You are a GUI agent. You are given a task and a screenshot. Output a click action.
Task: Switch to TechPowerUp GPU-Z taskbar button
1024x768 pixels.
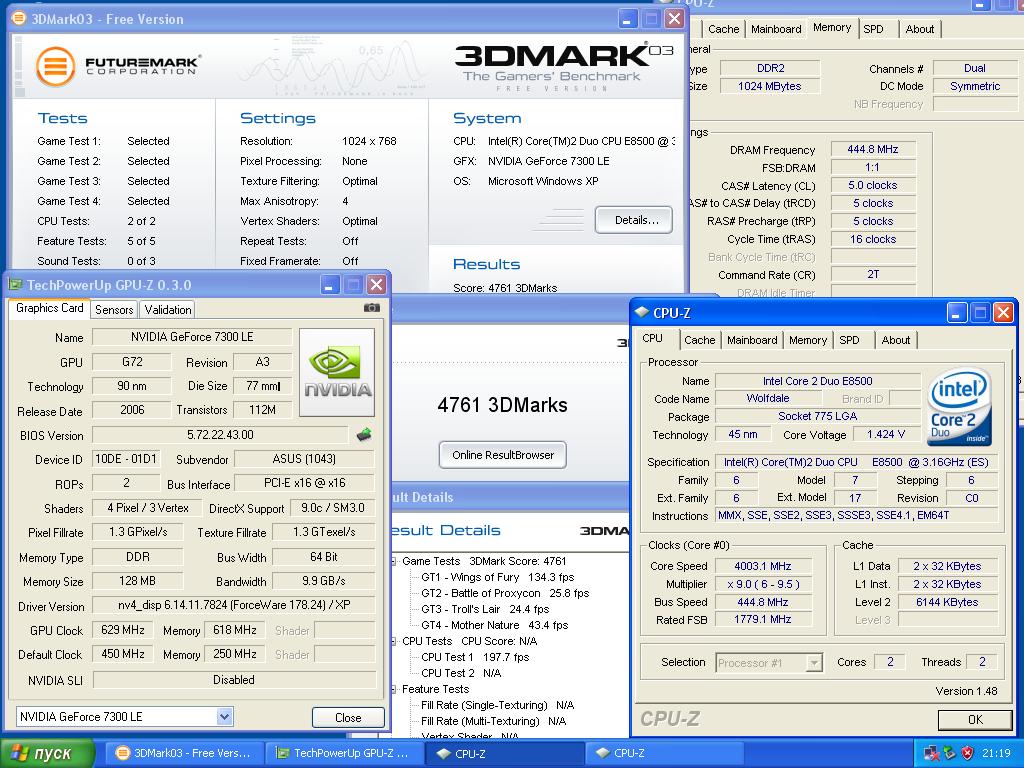pos(343,753)
